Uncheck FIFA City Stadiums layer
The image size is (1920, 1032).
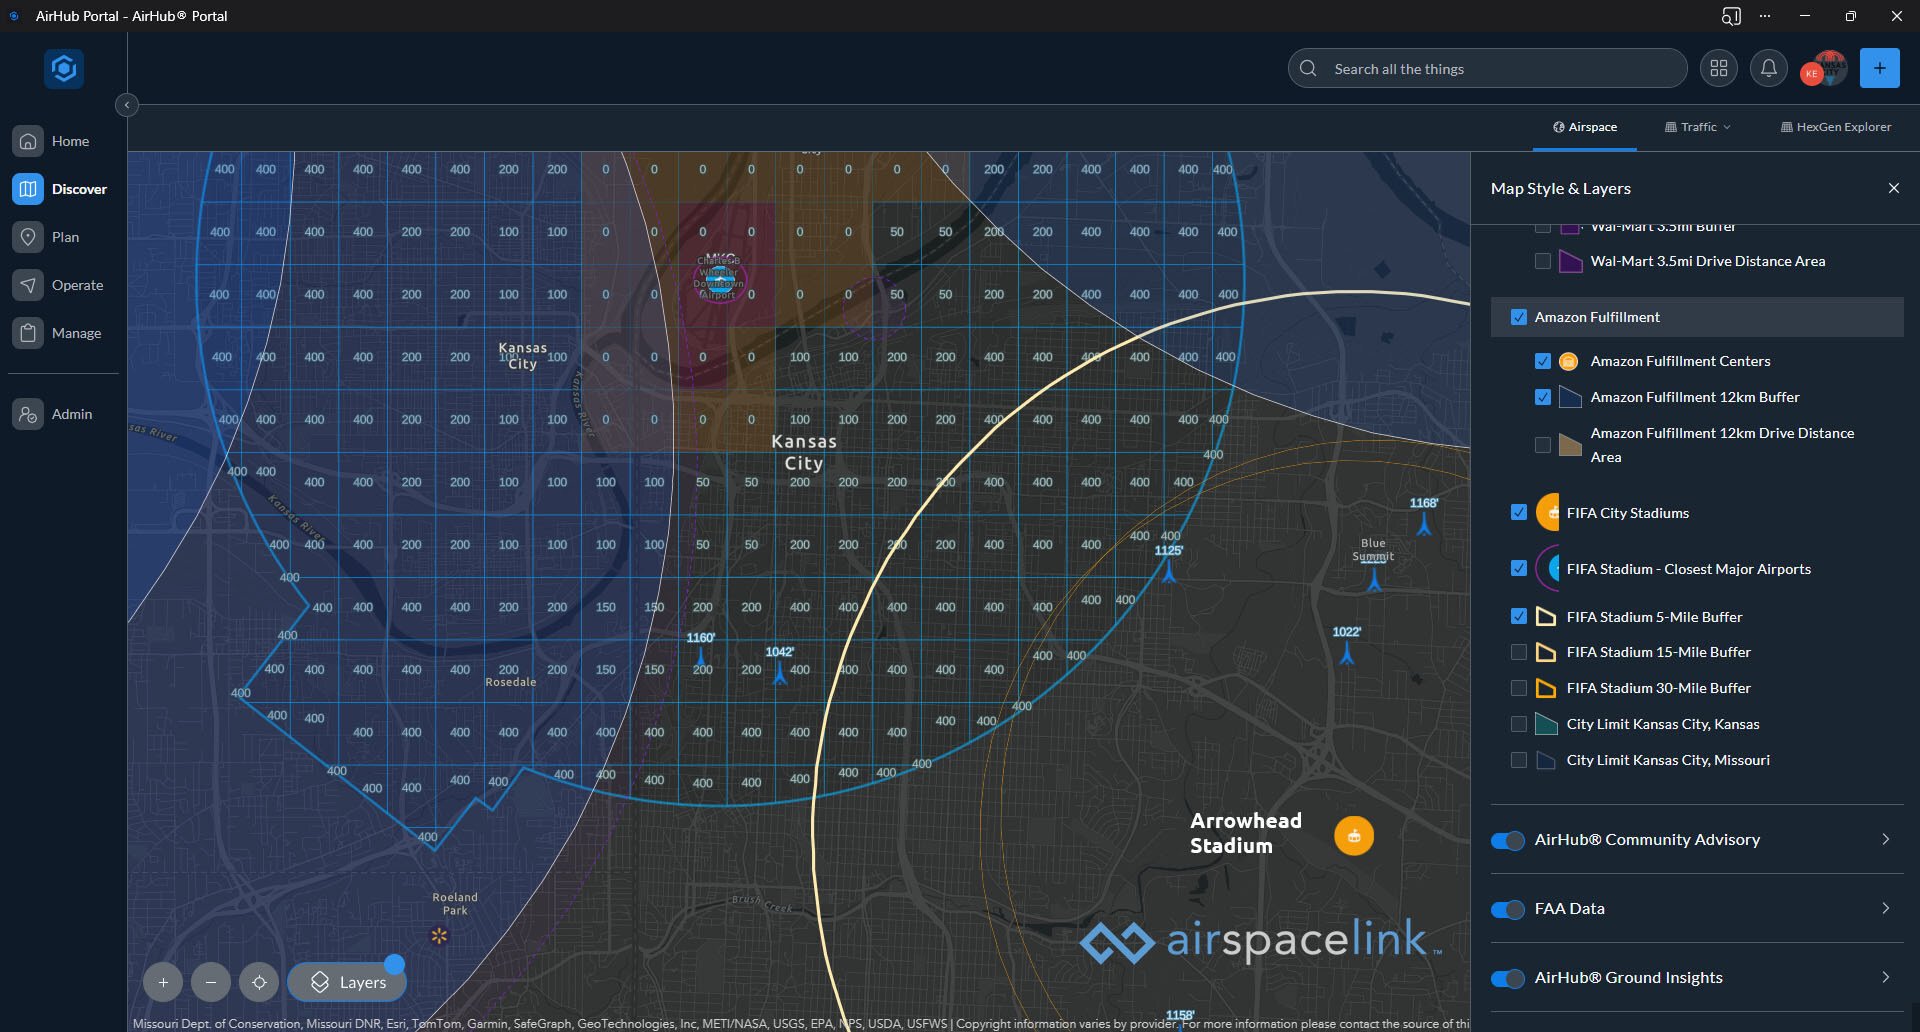coord(1519,512)
